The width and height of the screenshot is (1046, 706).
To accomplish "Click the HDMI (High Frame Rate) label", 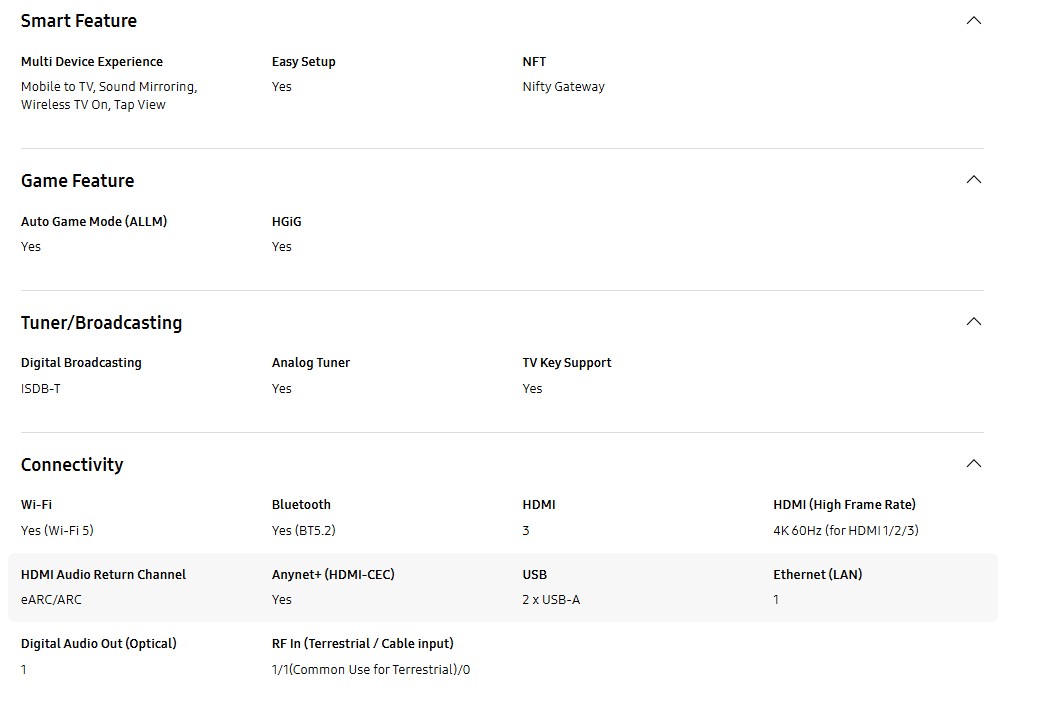I will (x=844, y=505).
